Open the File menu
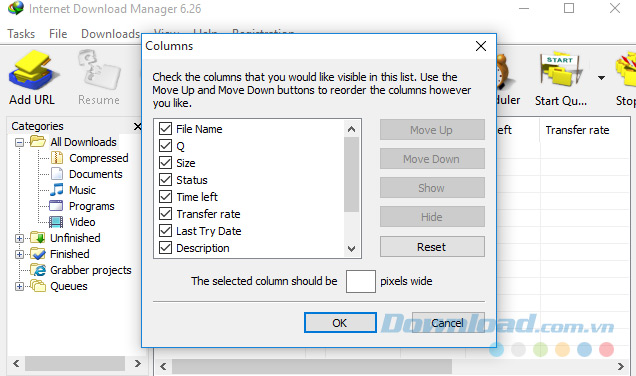The image size is (636, 376). click(x=58, y=34)
